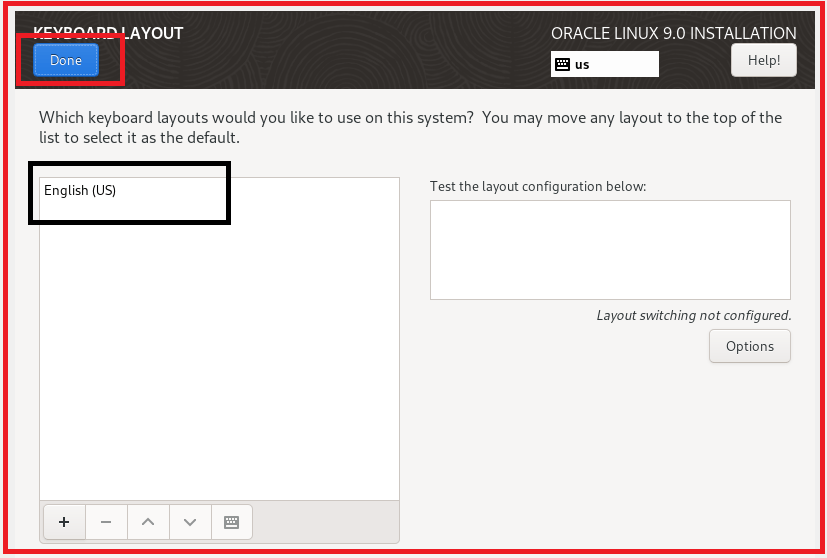Click the blue Done button
827x558 pixels.
[66, 60]
